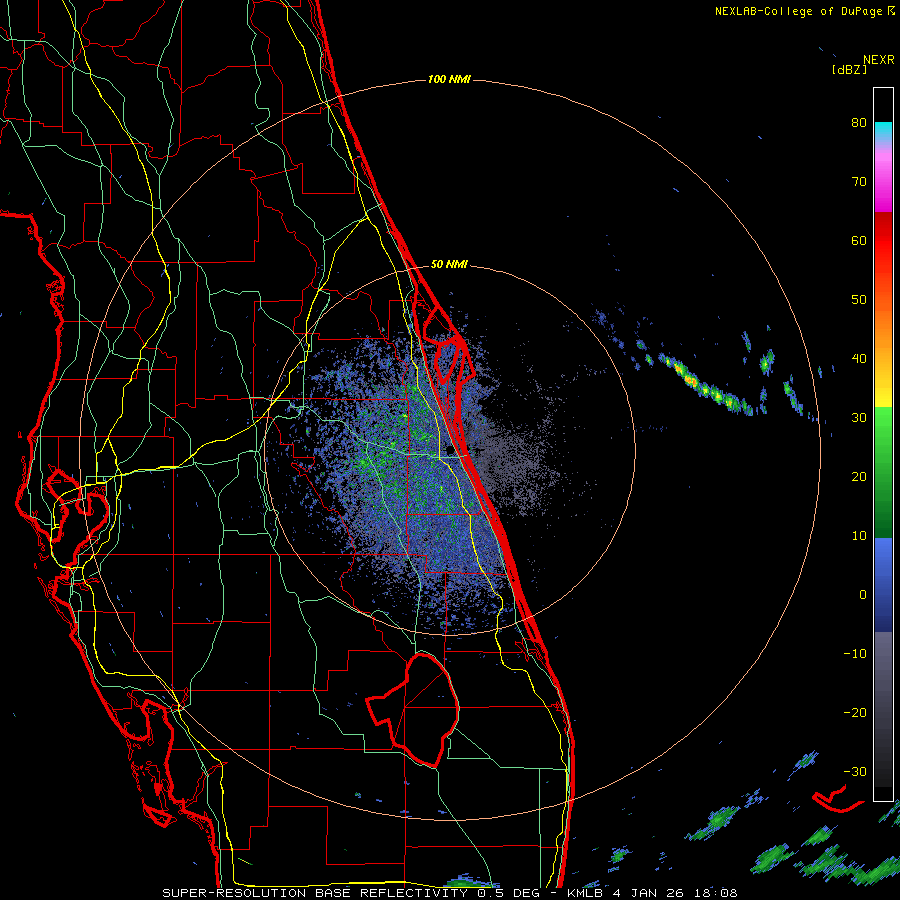
Task: Click the -10 dBZ scale value
Action: pos(855,654)
